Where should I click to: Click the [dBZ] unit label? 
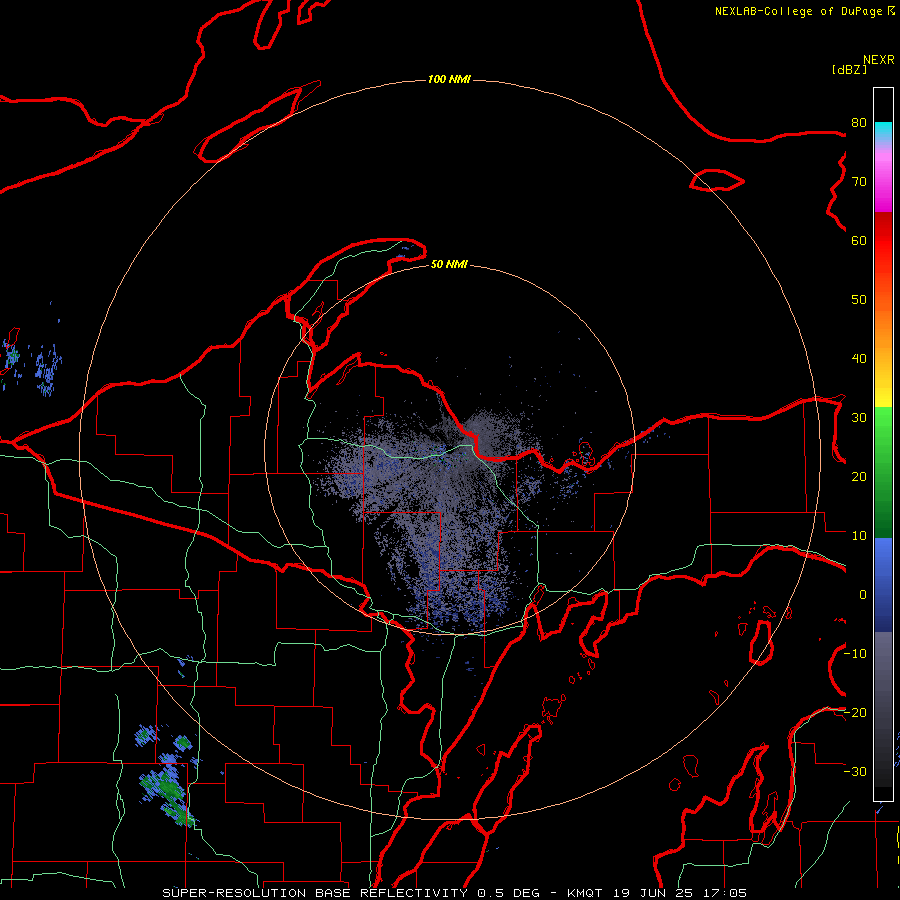coord(849,70)
